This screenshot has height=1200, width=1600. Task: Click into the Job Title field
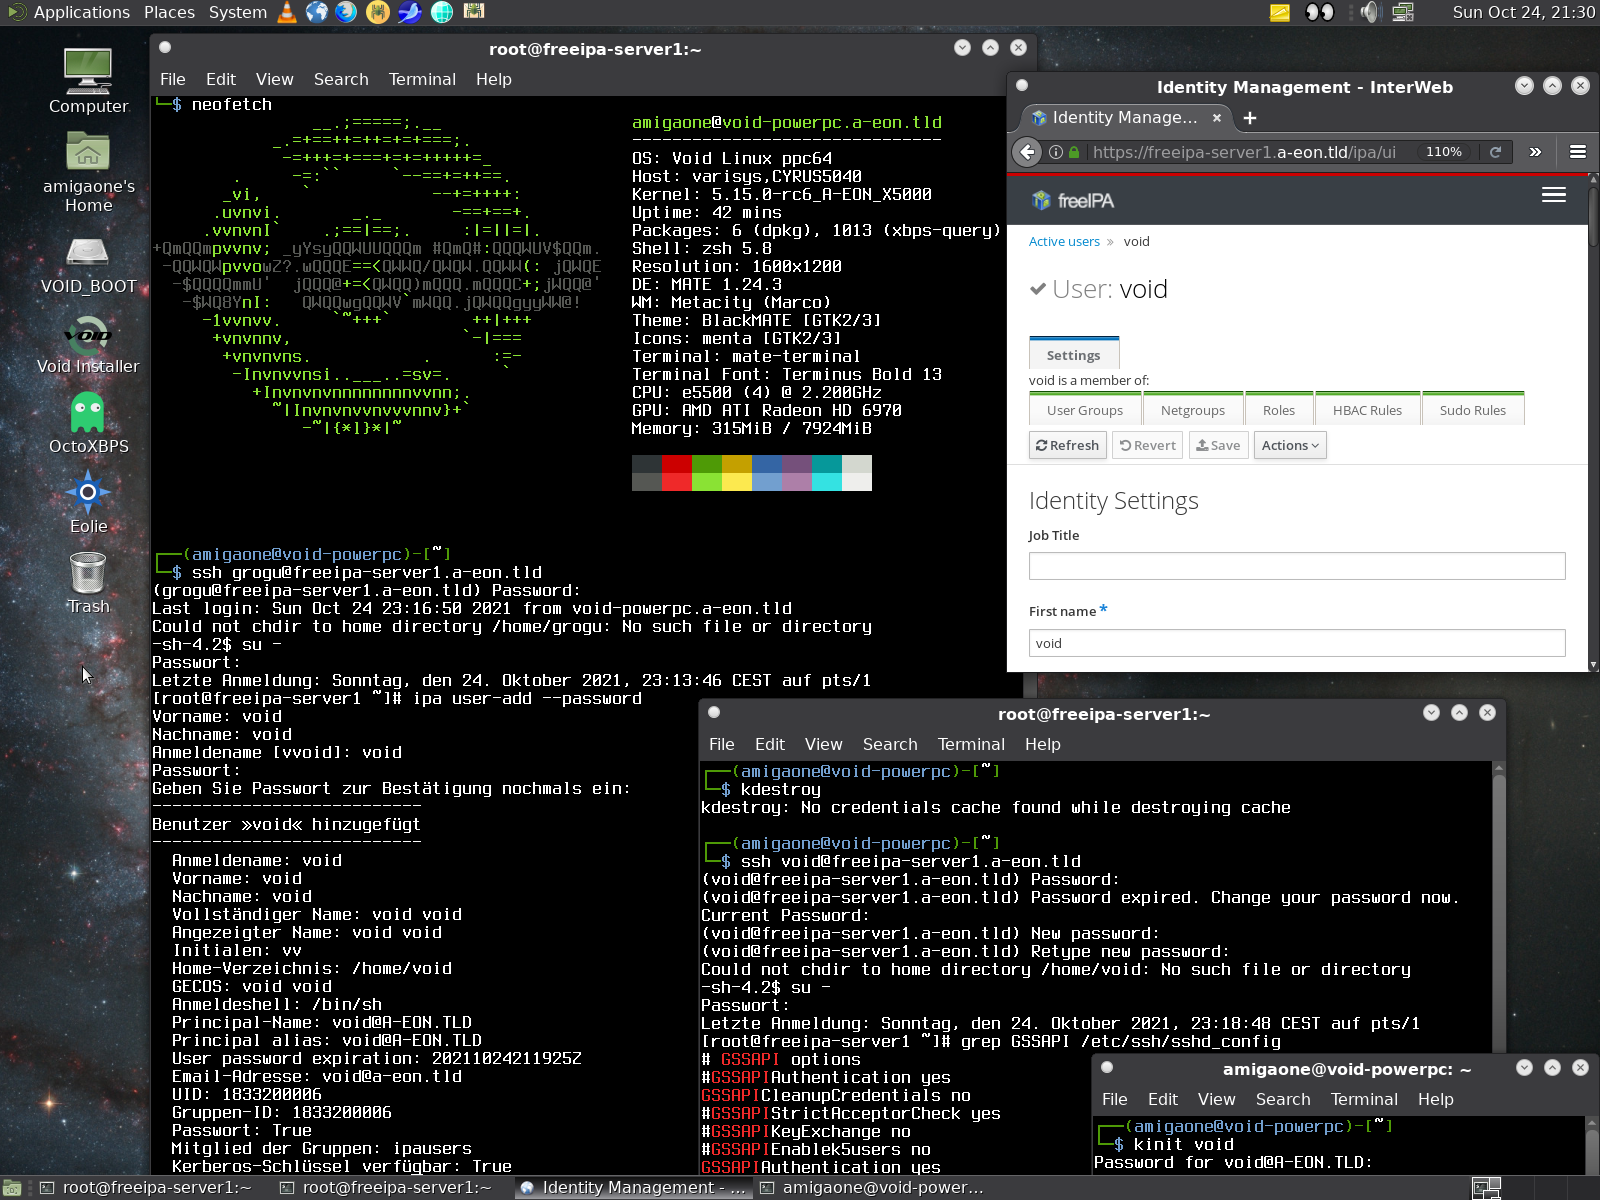point(1297,566)
